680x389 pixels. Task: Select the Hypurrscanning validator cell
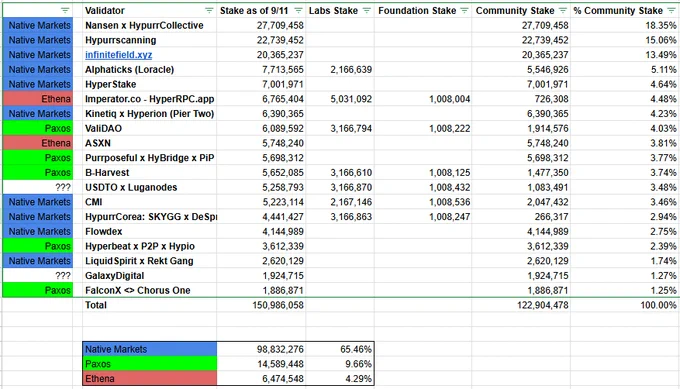pos(150,40)
